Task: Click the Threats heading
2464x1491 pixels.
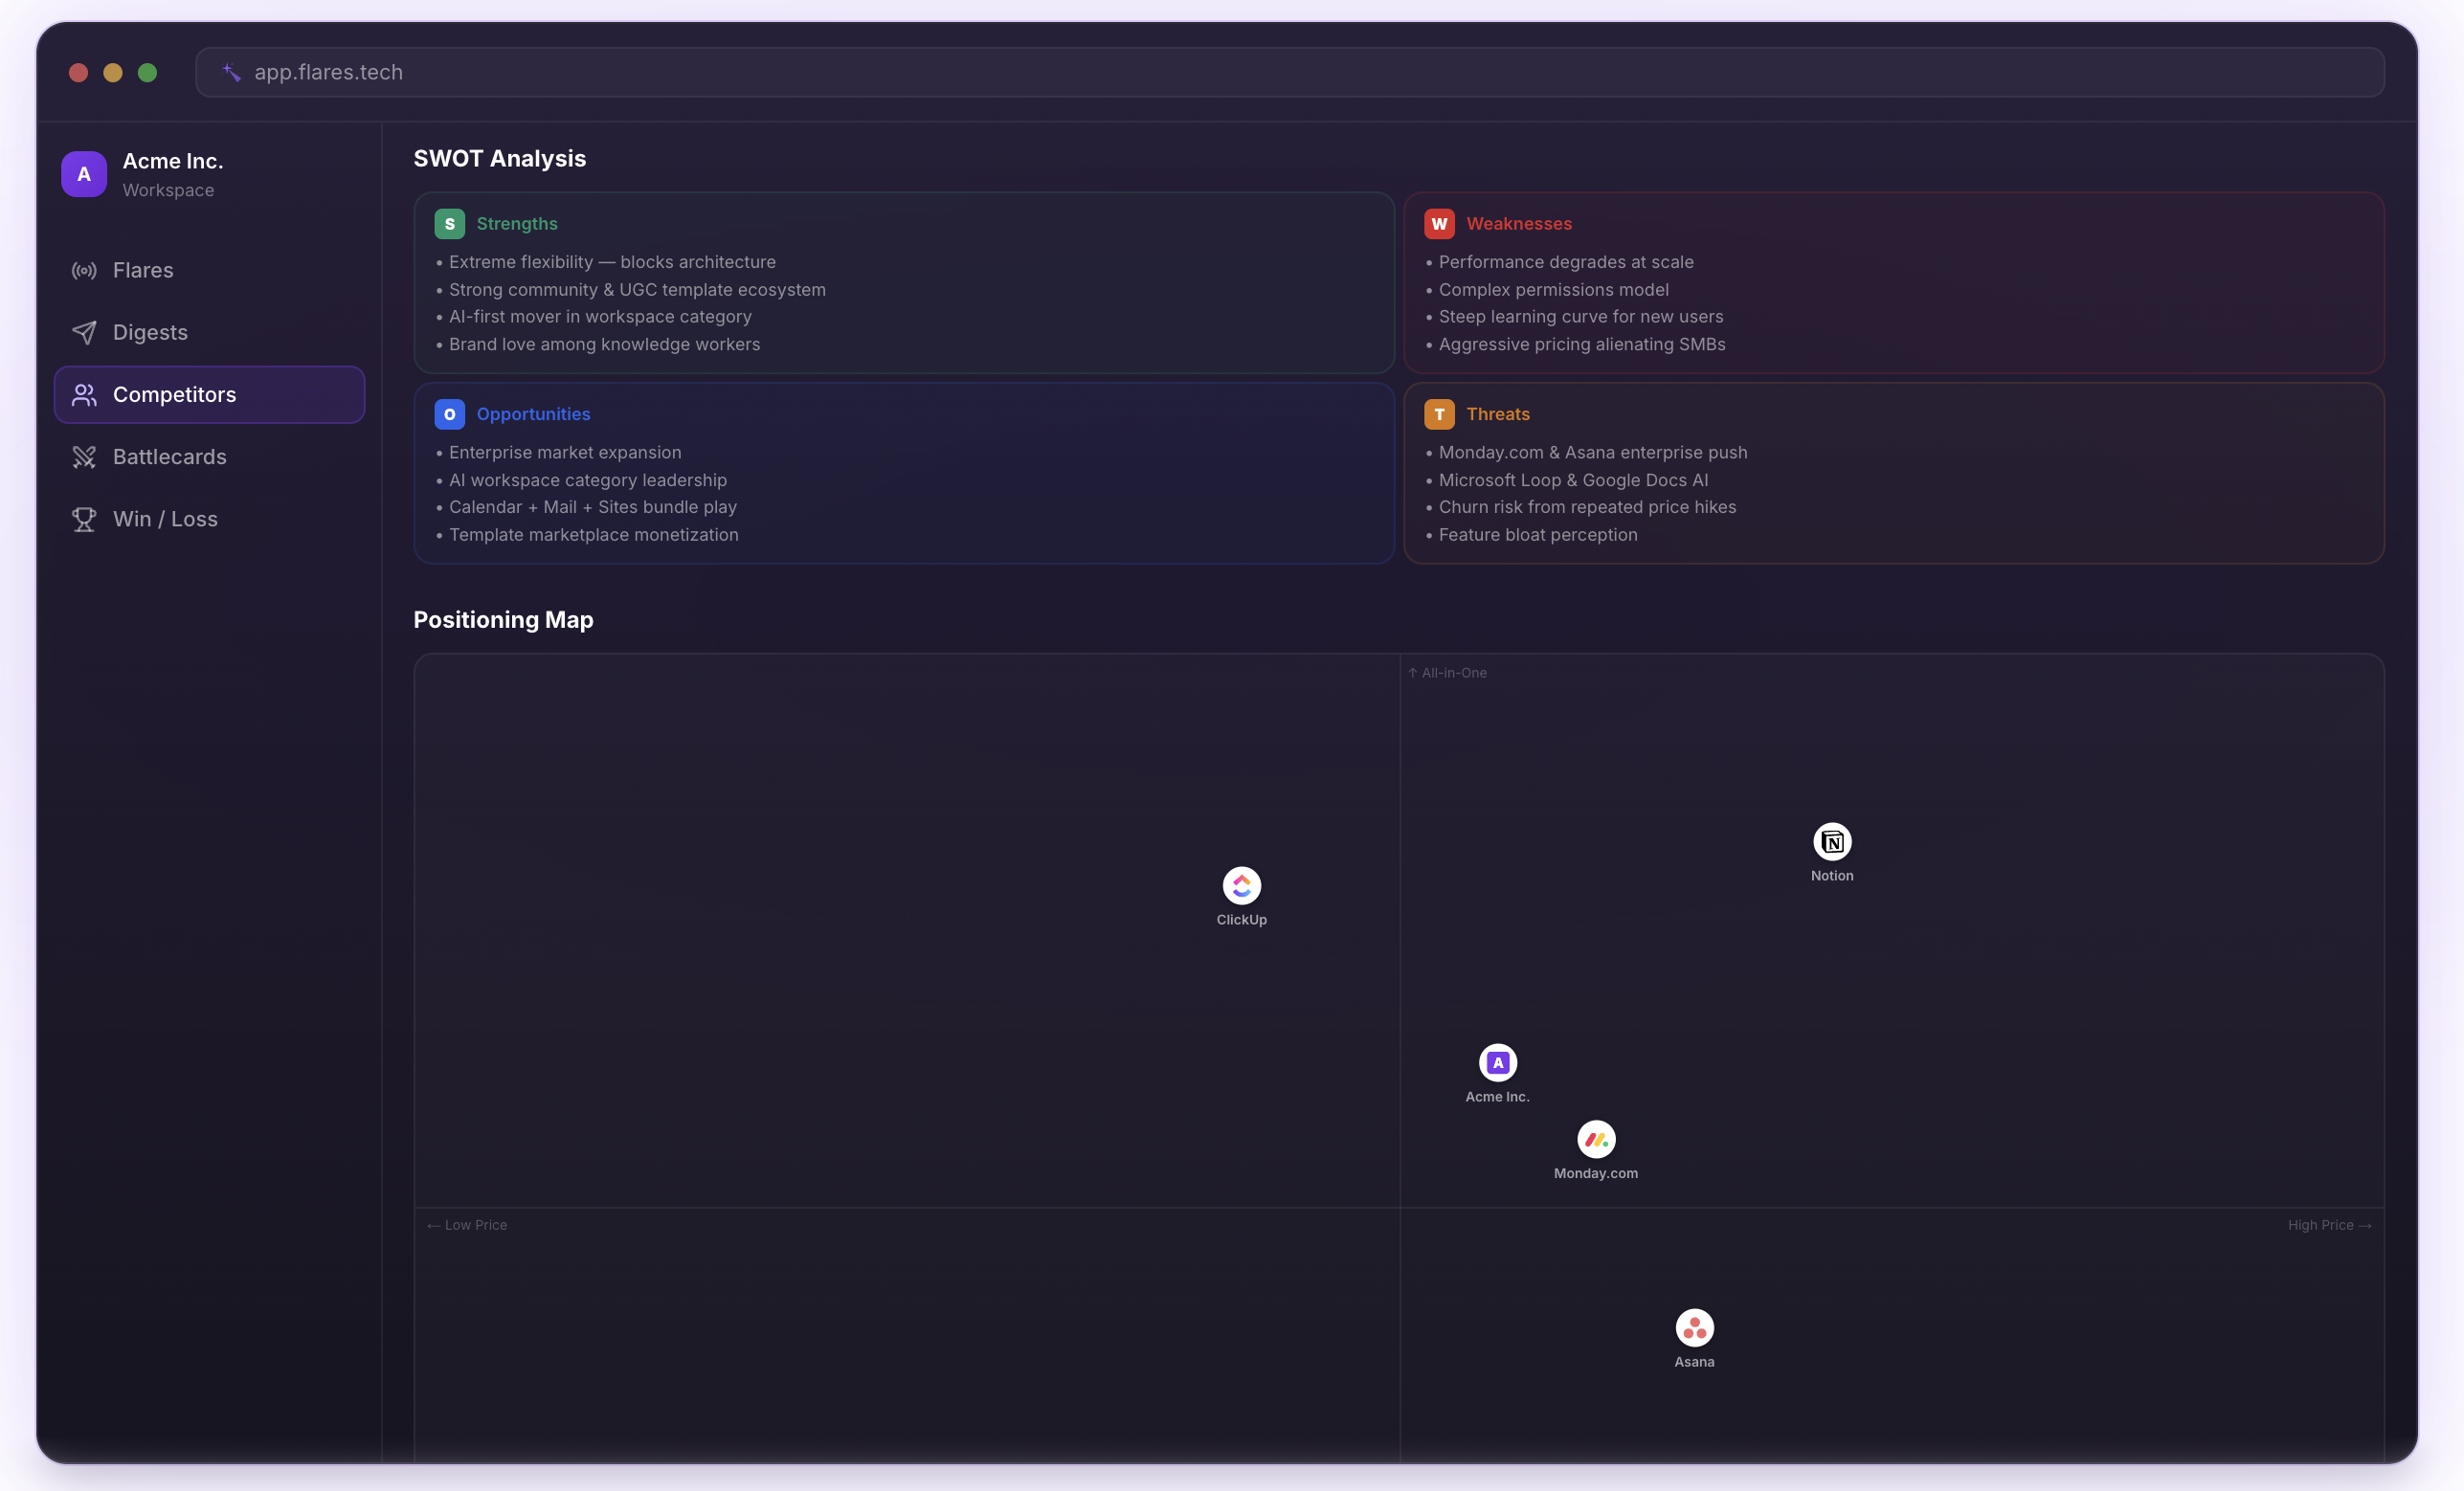Action: click(1497, 414)
